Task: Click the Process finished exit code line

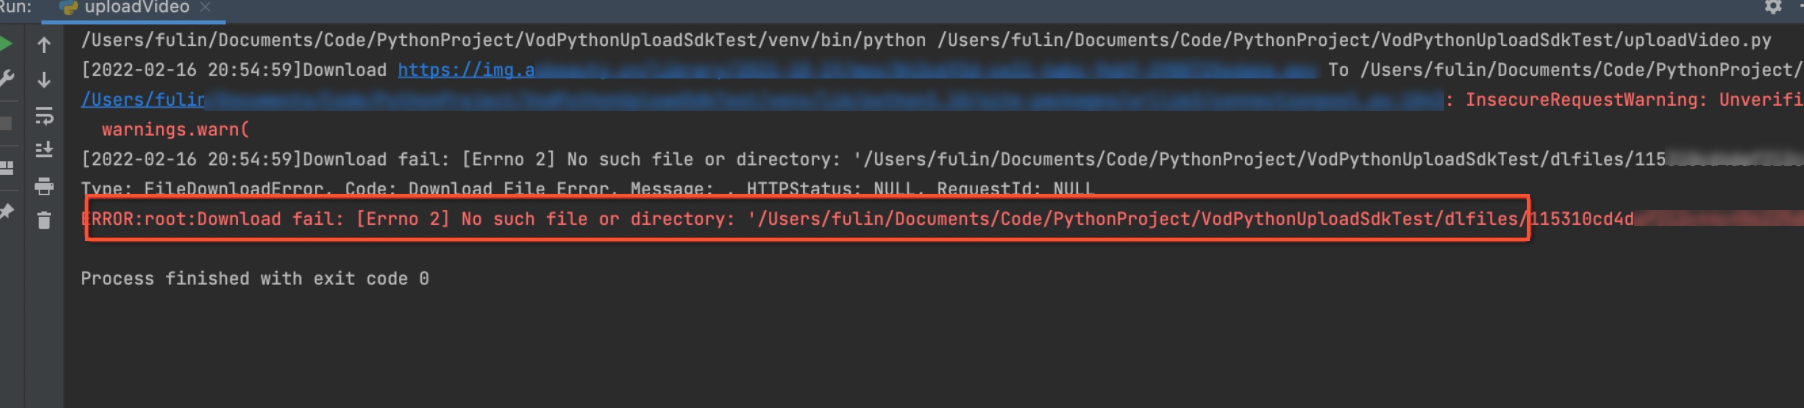Action: (x=255, y=279)
